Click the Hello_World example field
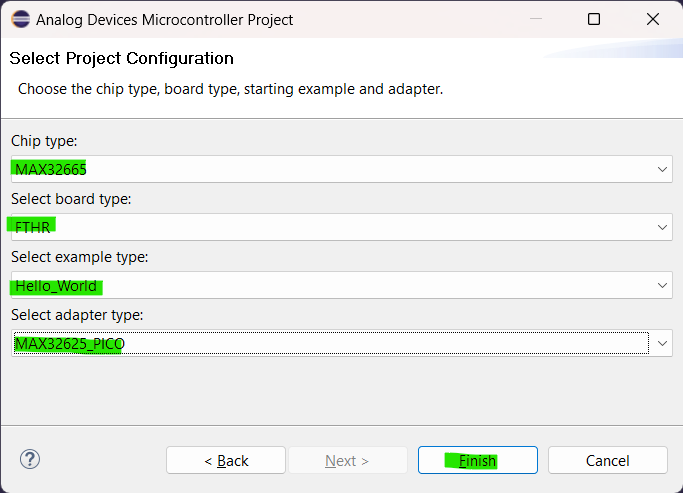 click(342, 285)
